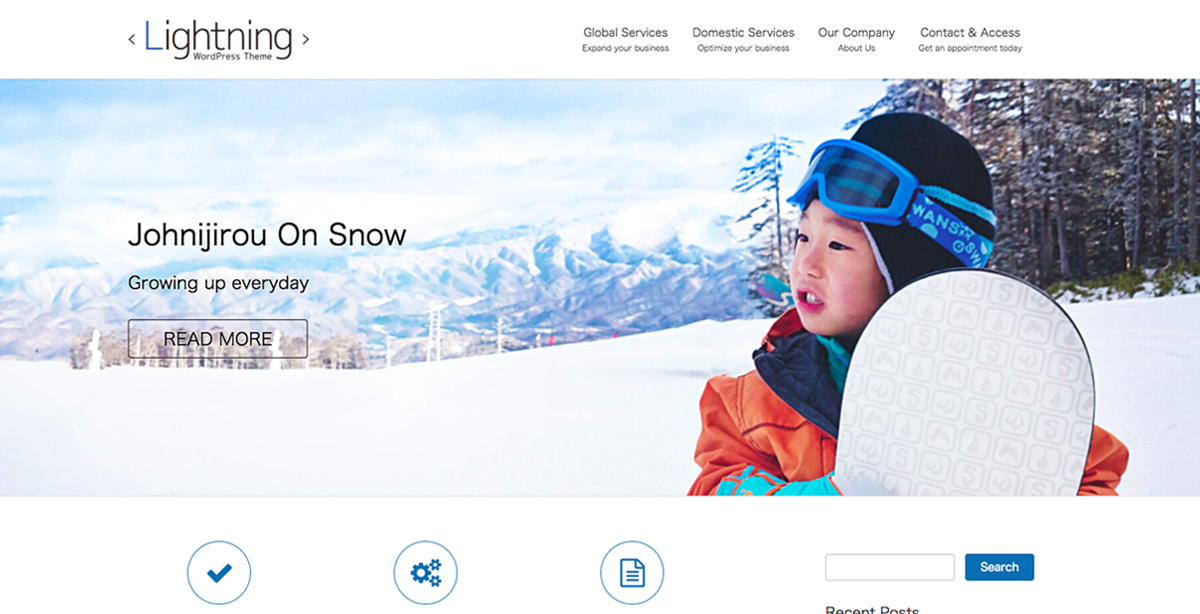Click the Get an appointment today subtext

tap(970, 48)
